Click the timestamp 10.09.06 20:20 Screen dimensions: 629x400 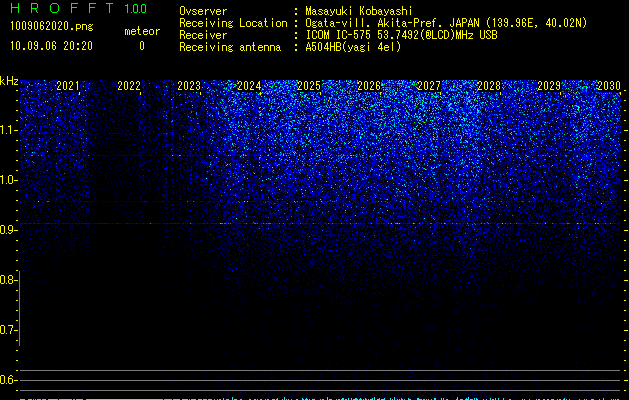51,46
